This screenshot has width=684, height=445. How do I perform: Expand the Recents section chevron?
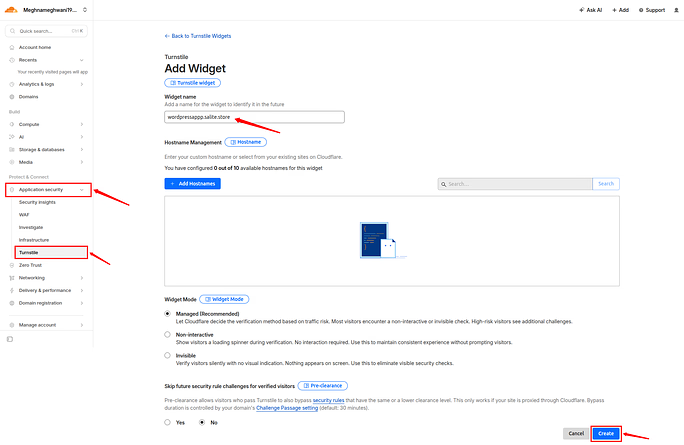[82, 60]
